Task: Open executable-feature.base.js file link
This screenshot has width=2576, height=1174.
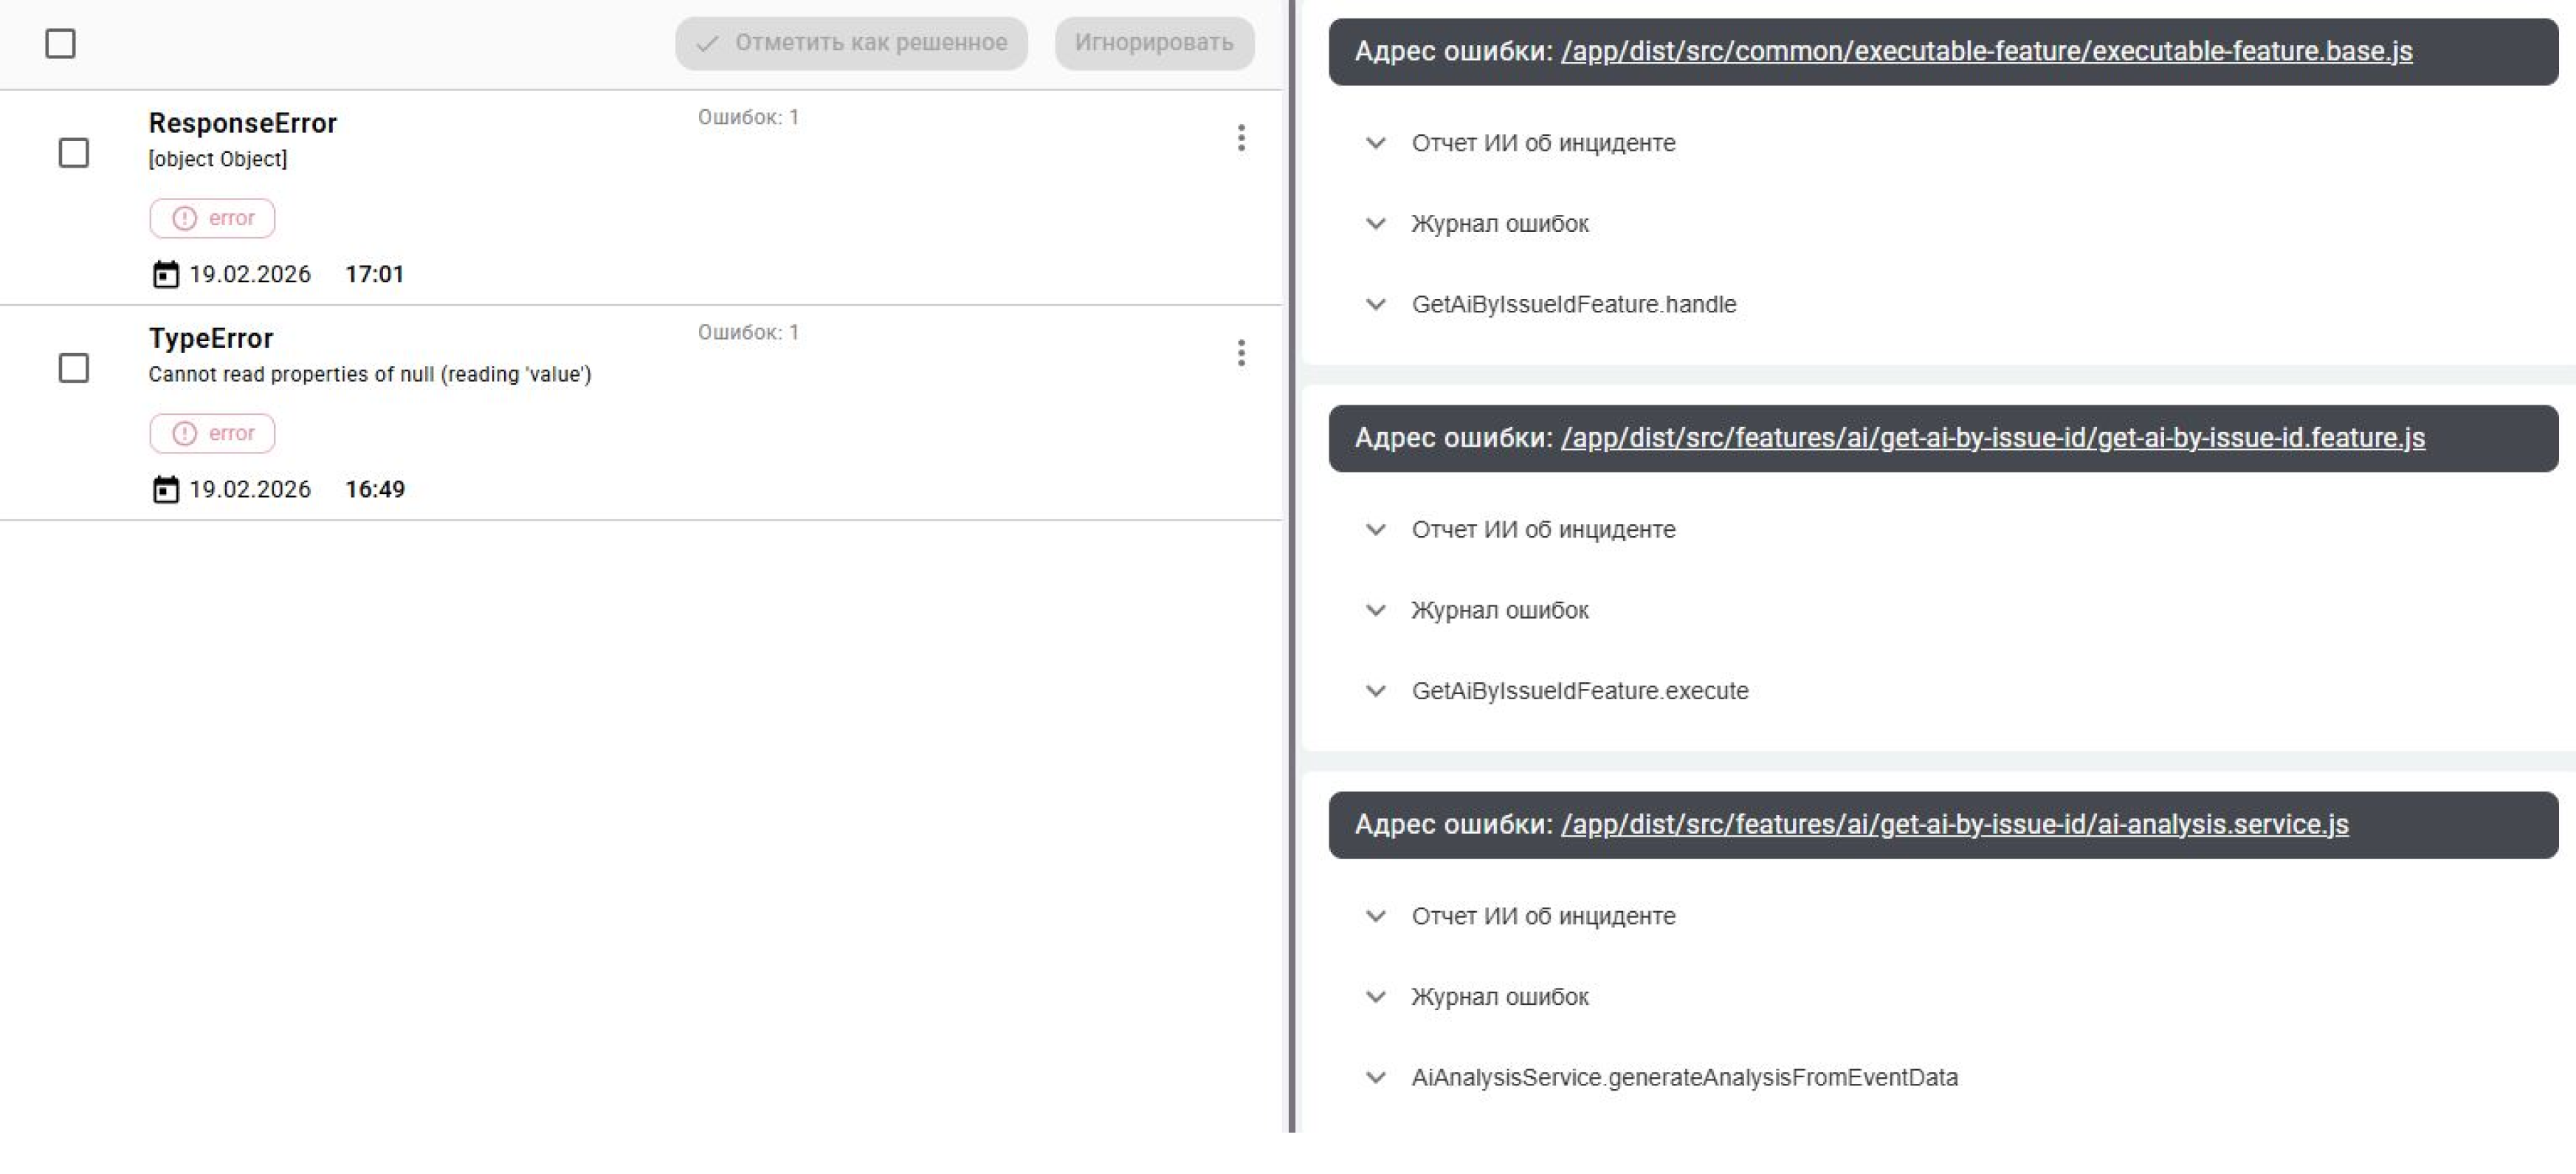Action: [1986, 51]
